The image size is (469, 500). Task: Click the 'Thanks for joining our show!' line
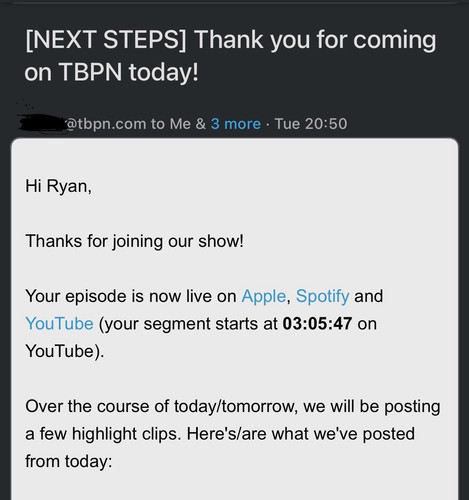[135, 241]
